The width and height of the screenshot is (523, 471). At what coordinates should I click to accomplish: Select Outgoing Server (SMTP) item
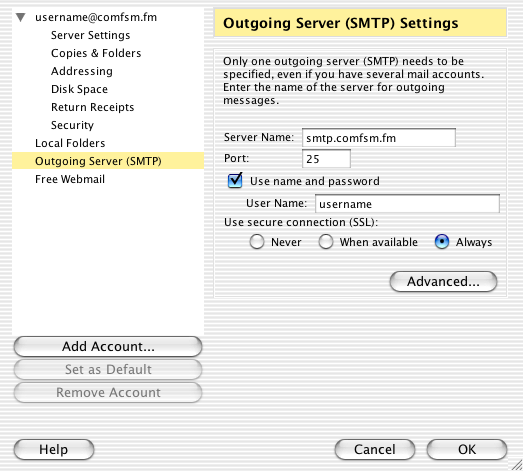tap(108, 161)
